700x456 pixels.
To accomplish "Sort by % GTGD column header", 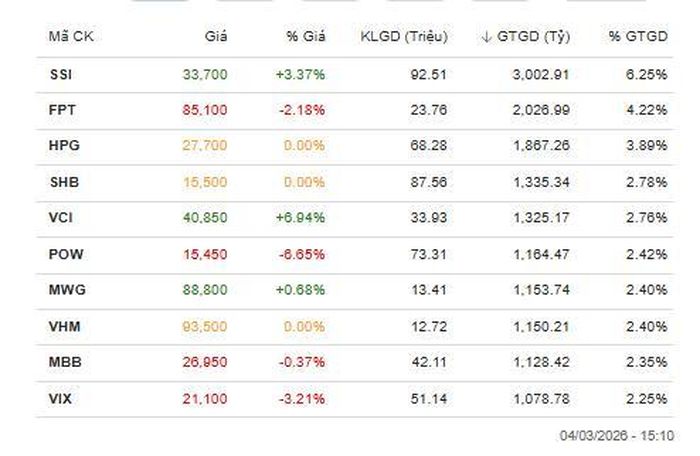I will point(638,37).
